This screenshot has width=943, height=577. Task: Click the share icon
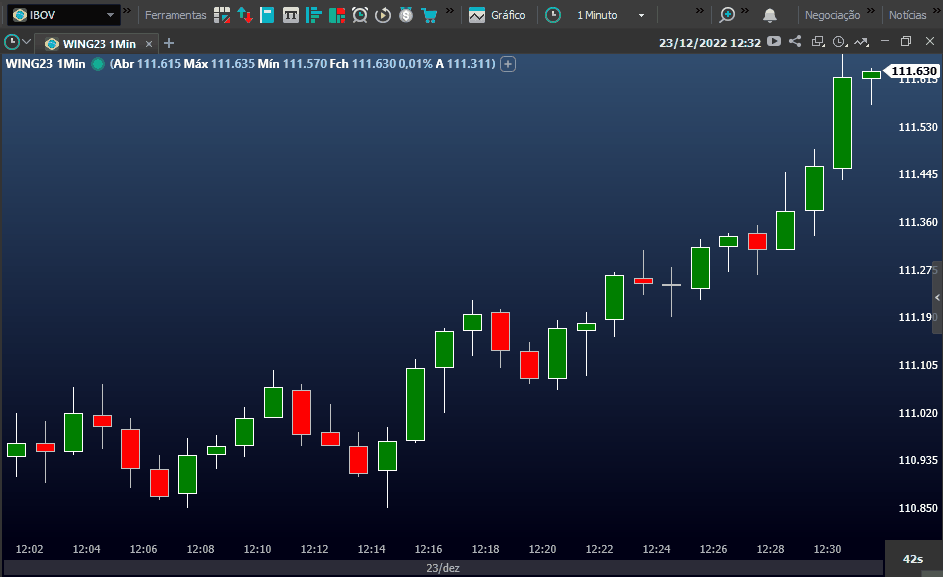(795, 41)
